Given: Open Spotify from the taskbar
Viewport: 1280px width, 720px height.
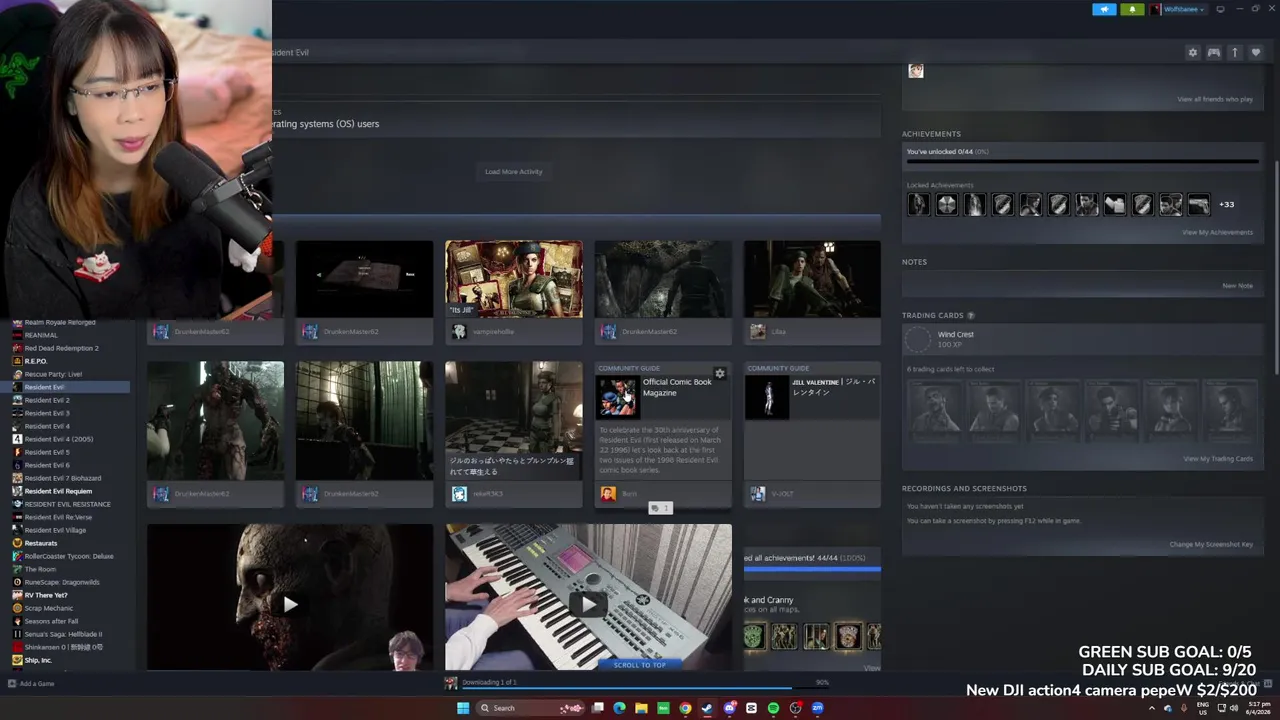Looking at the screenshot, I should click(x=773, y=708).
